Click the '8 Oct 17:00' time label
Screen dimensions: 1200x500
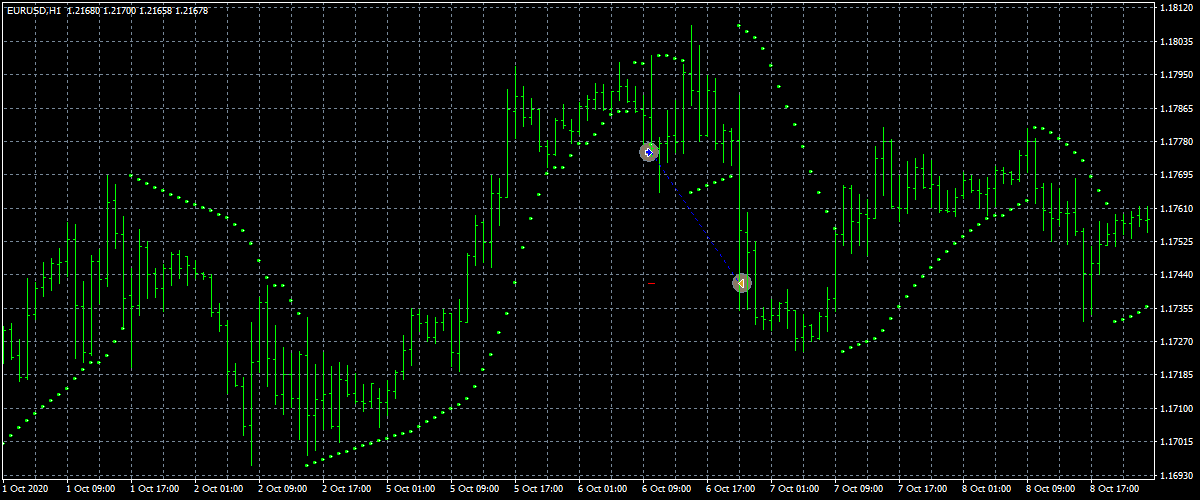coord(1114,490)
